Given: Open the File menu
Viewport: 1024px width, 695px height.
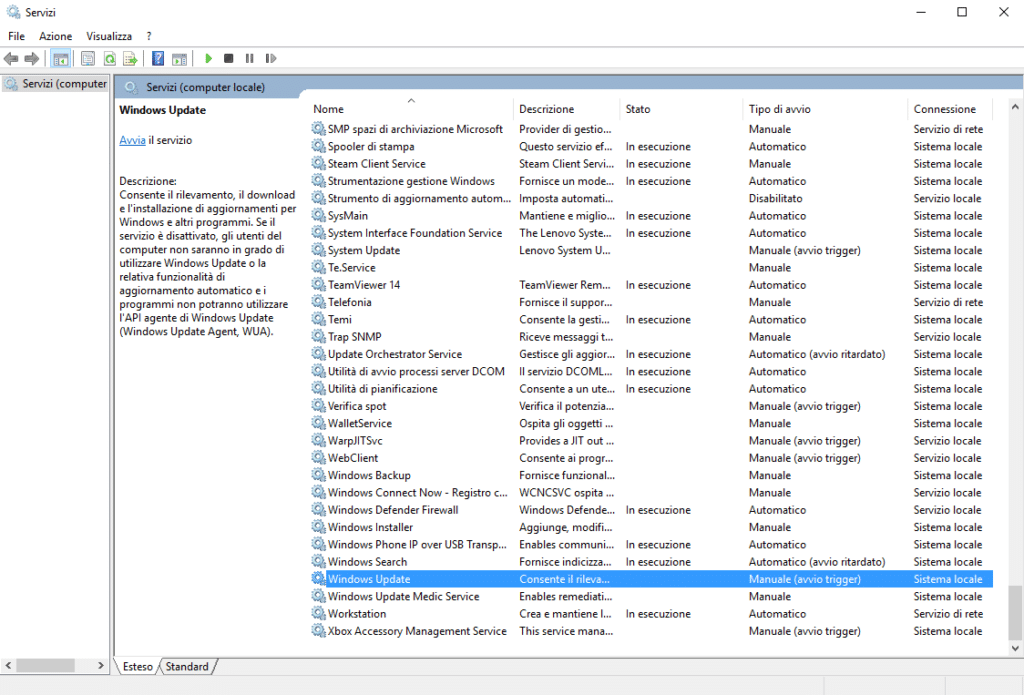Looking at the screenshot, I should (x=16, y=36).
